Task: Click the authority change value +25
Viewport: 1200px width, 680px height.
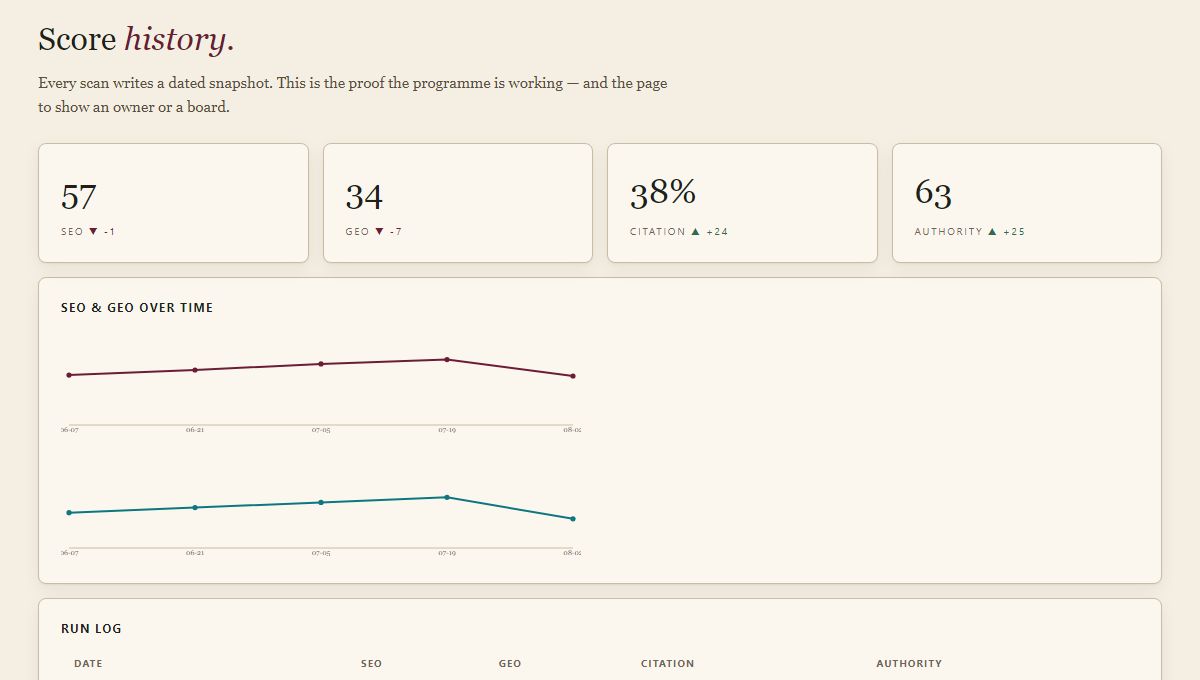Action: pyautogui.click(x=1014, y=232)
